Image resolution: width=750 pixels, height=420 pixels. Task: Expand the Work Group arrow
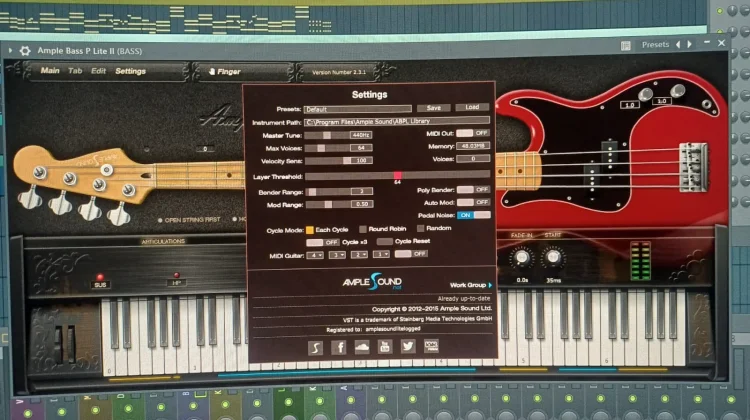pos(490,285)
